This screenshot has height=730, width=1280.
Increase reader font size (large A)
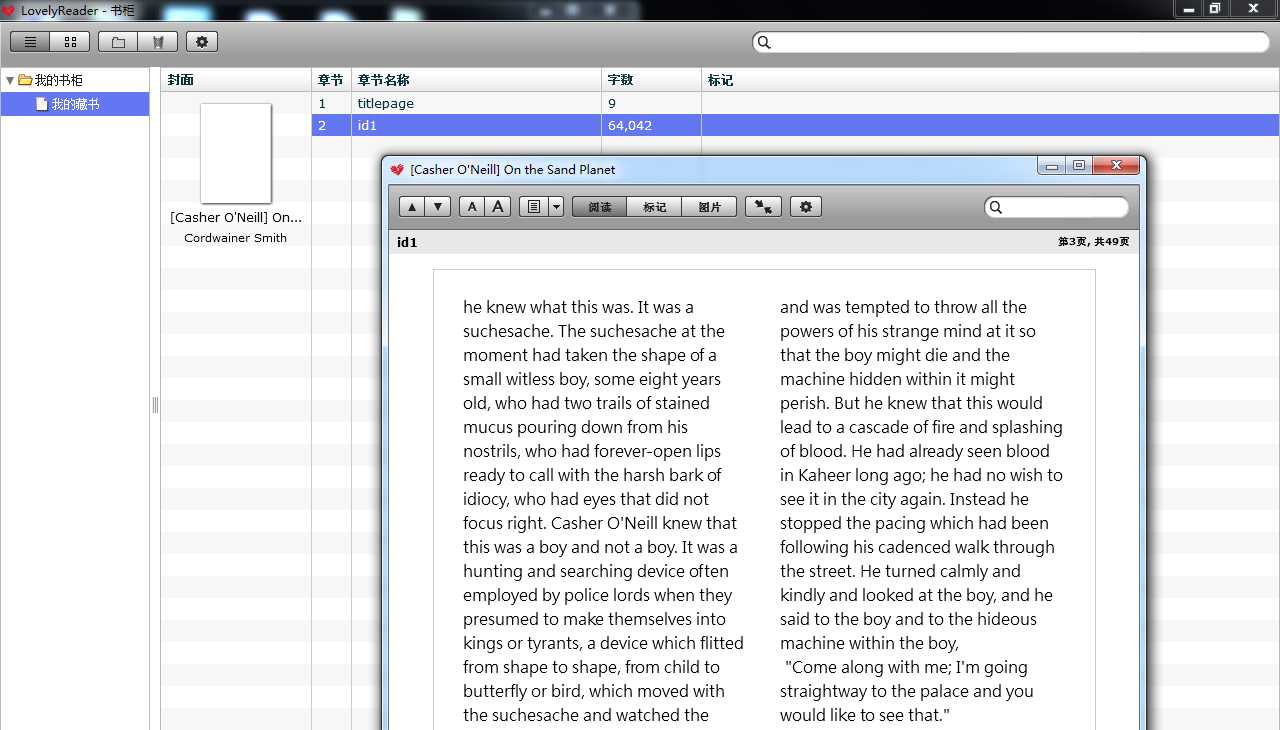[x=498, y=207]
